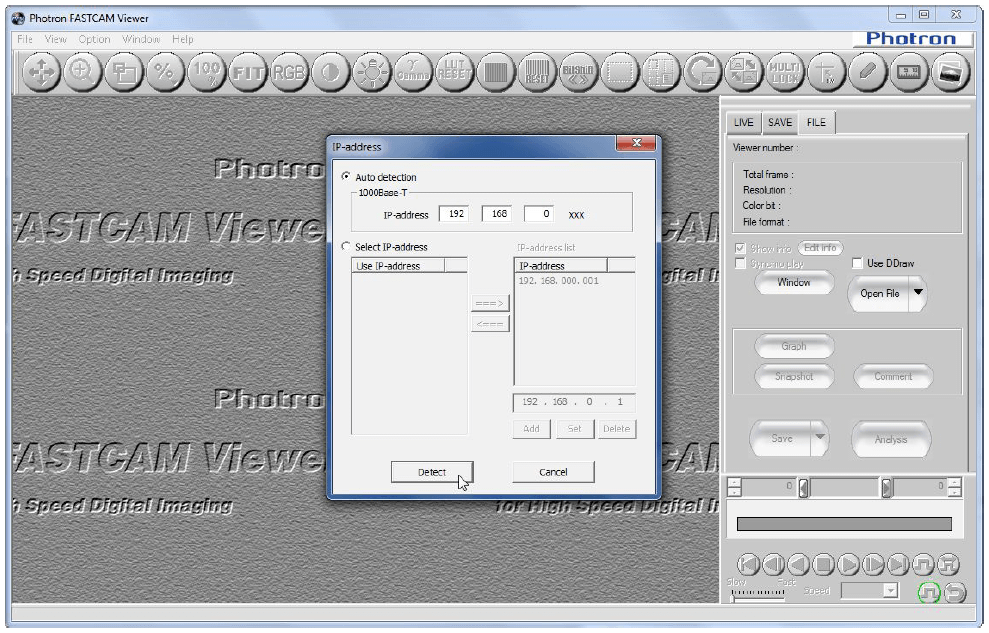Click the Open File button

click(x=879, y=293)
